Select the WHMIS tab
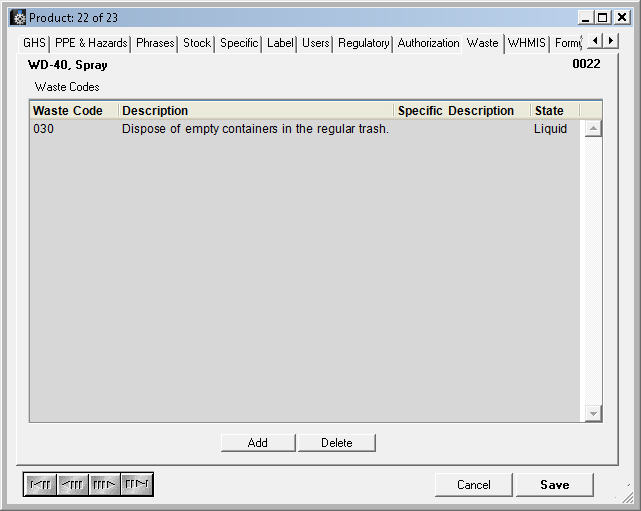The image size is (641, 511). [x=526, y=43]
